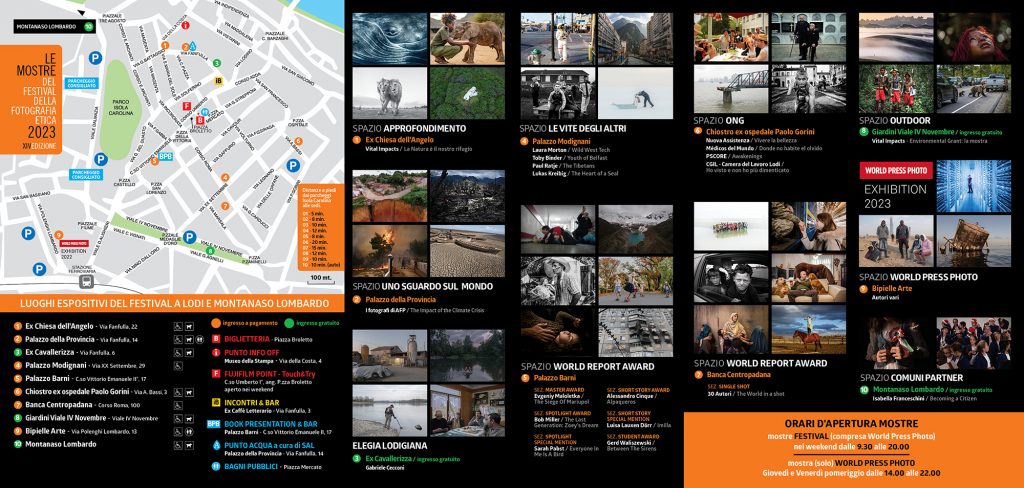The image size is (1024, 488).
Task: Click the 'Gabriele Cecconi' author name
Action: pyautogui.click(x=385, y=468)
